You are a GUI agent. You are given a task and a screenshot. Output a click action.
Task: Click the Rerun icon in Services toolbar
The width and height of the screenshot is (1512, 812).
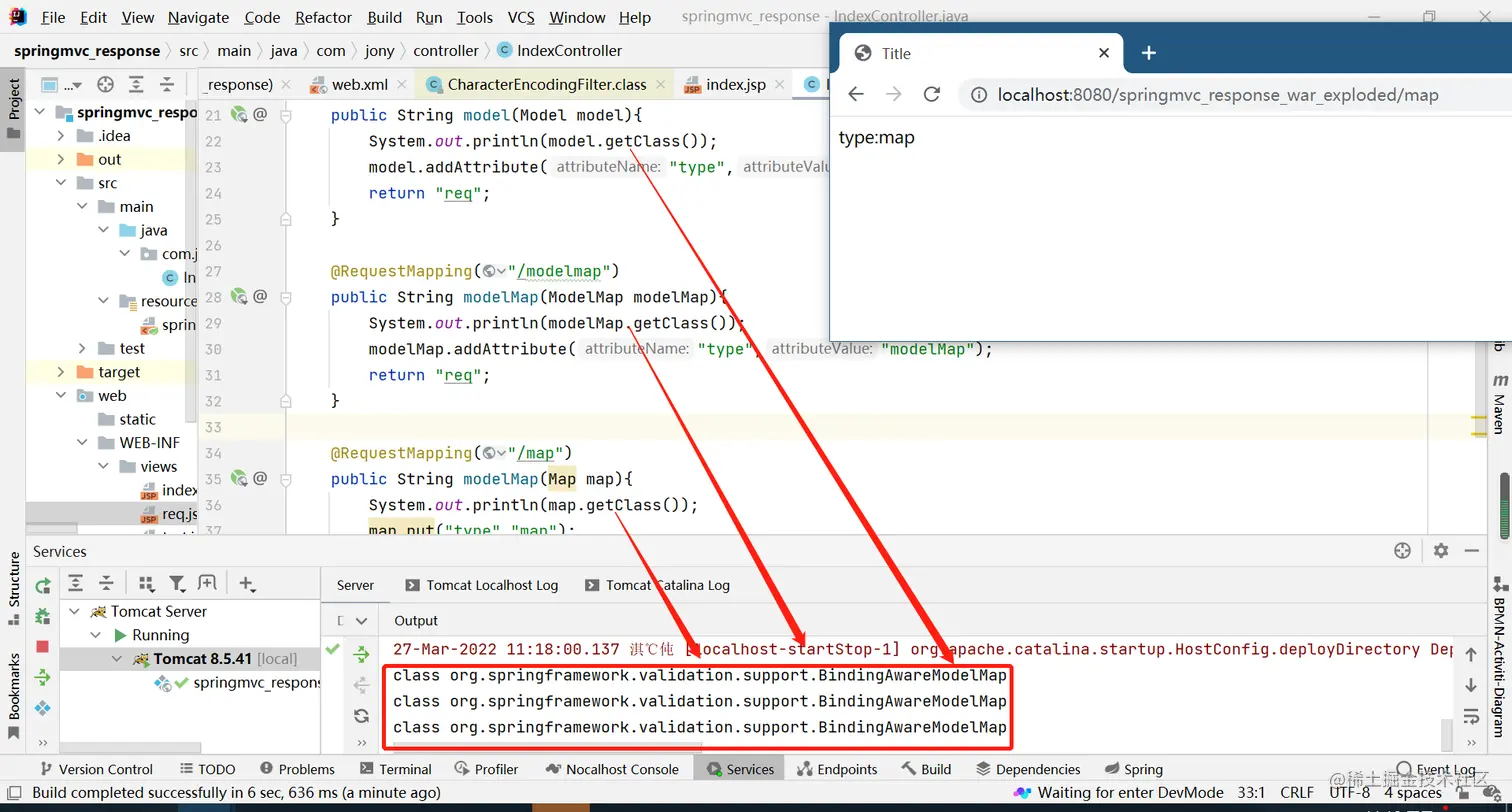tap(43, 585)
